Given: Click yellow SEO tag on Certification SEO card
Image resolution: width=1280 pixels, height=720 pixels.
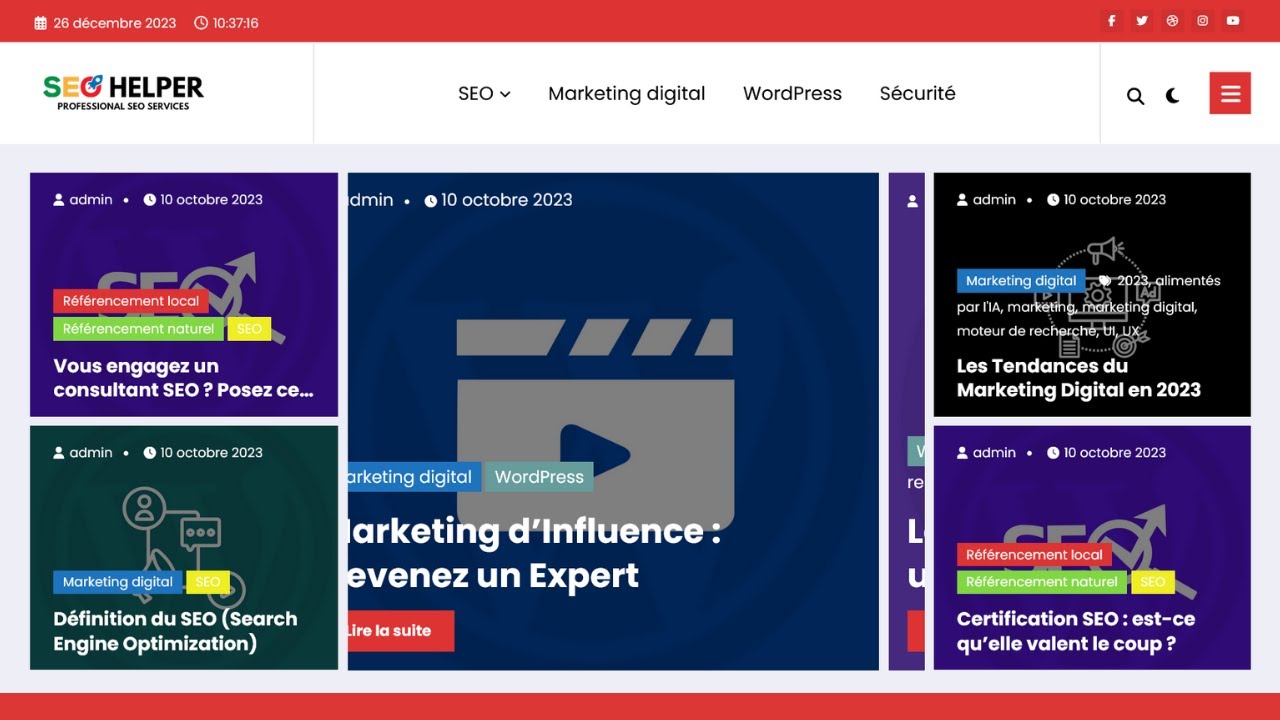Looking at the screenshot, I should coord(1153,582).
